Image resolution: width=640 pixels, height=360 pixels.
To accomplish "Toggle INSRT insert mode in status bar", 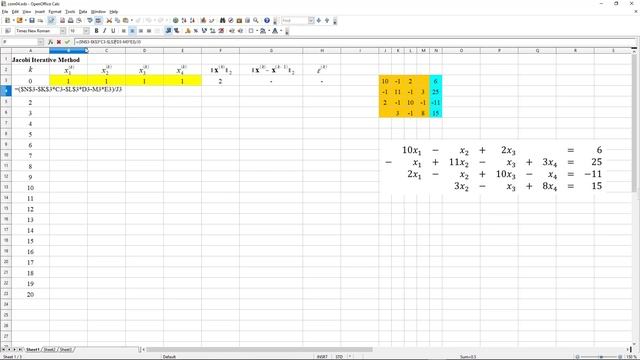I will [322, 357].
